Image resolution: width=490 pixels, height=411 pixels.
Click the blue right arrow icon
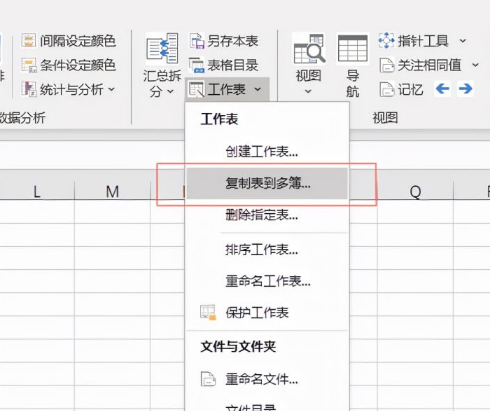click(465, 89)
